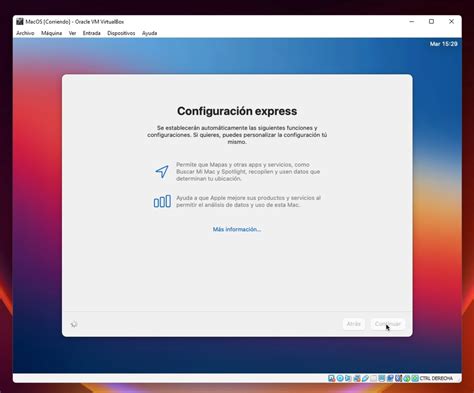Click the keyboard capture icon beside CTRL DERECHA
474x393 pixels.
(415, 378)
